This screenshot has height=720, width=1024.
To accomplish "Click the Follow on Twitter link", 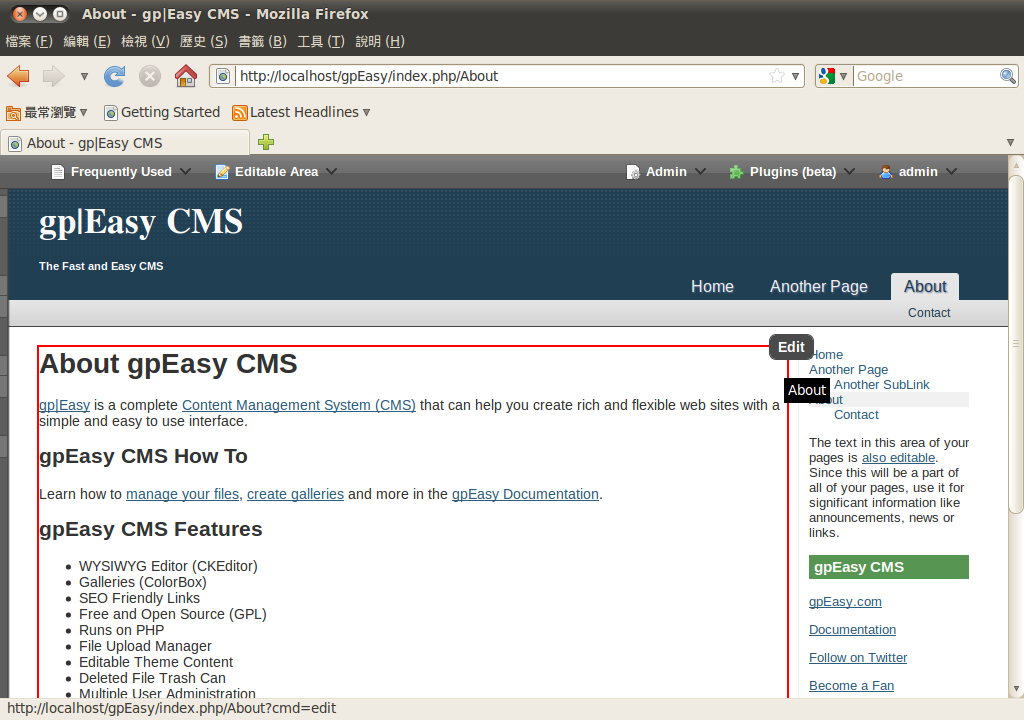I will 857,658.
